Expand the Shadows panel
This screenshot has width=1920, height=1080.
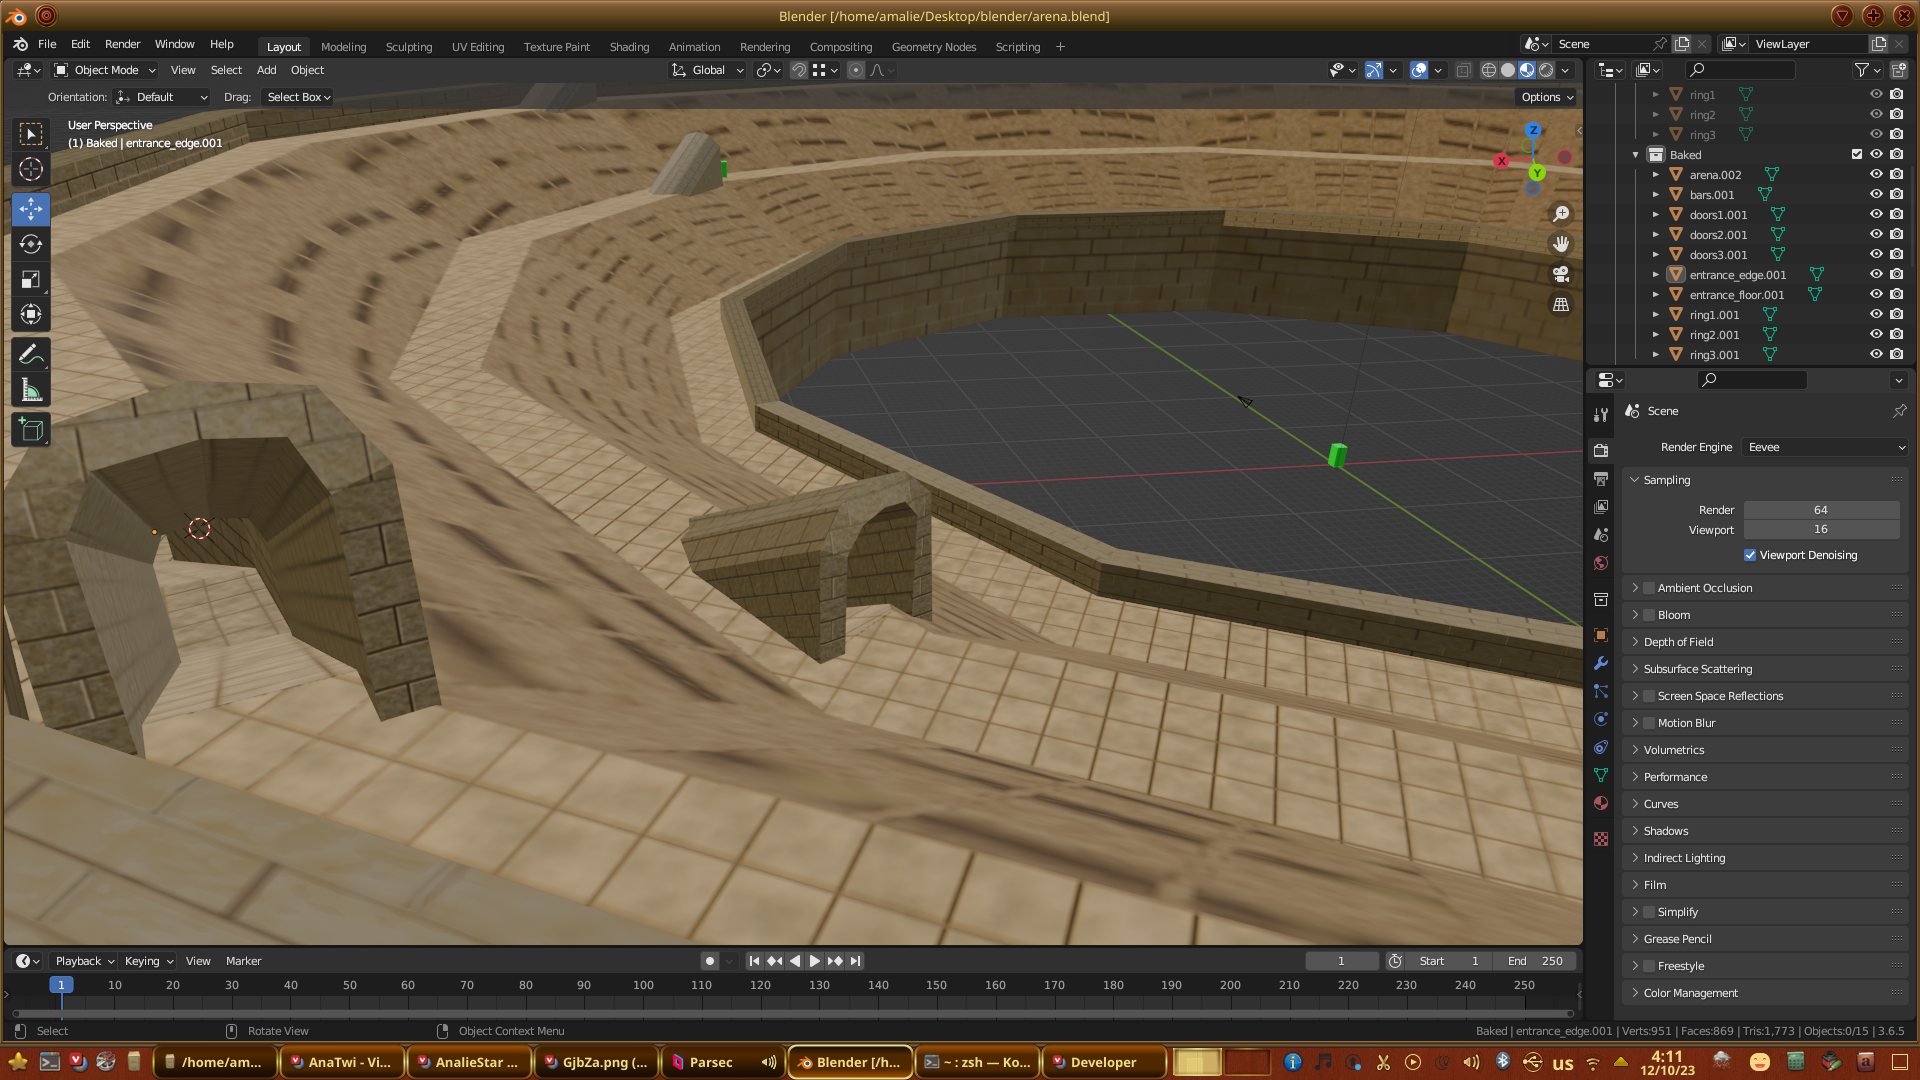coord(1665,831)
